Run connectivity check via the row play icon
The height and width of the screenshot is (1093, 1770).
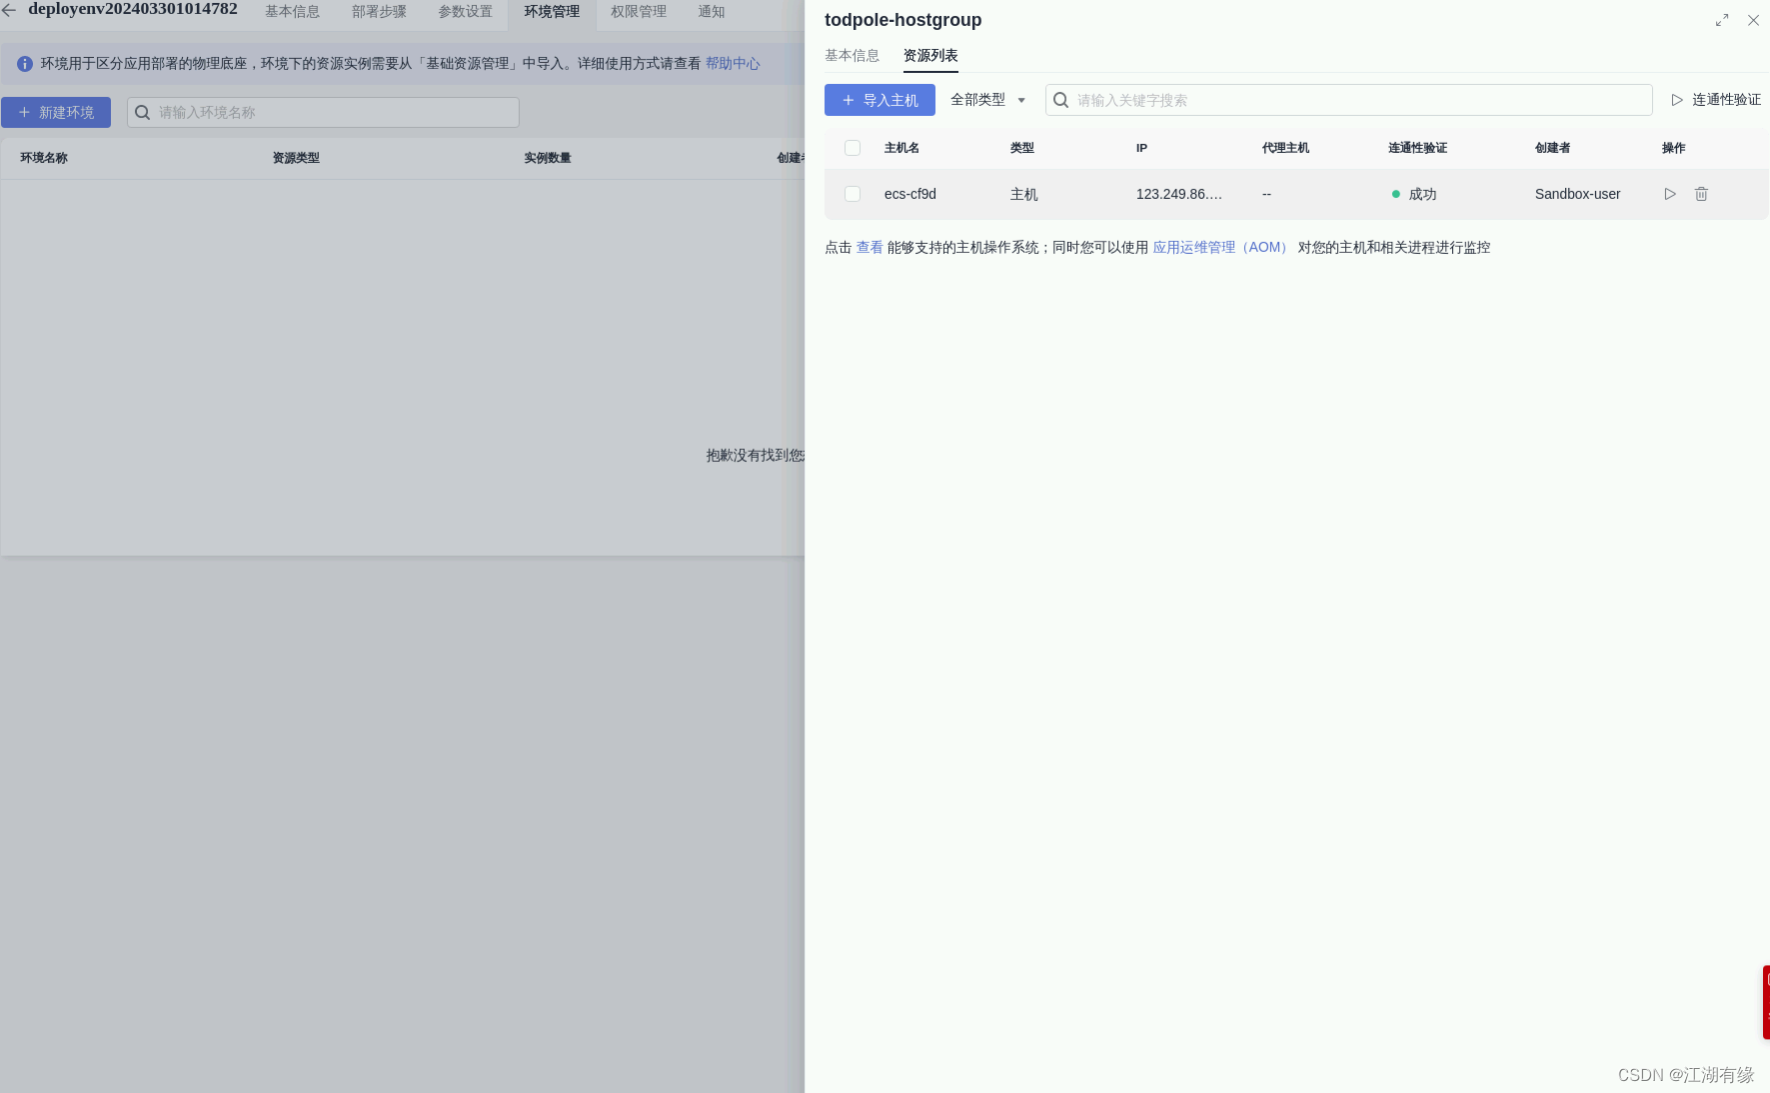pyautogui.click(x=1669, y=194)
